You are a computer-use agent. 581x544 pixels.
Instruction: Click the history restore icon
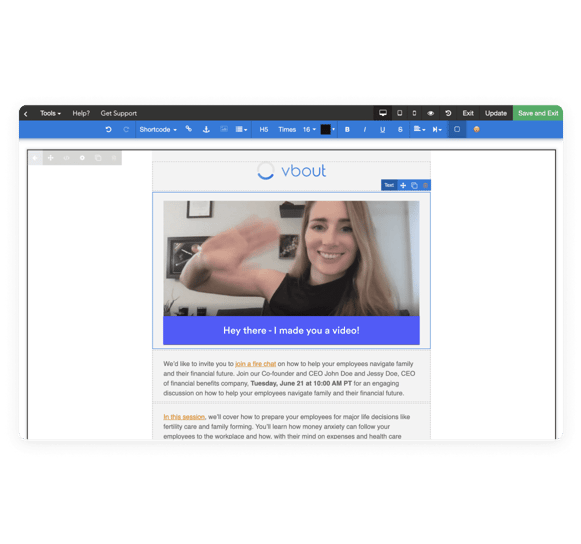click(448, 113)
